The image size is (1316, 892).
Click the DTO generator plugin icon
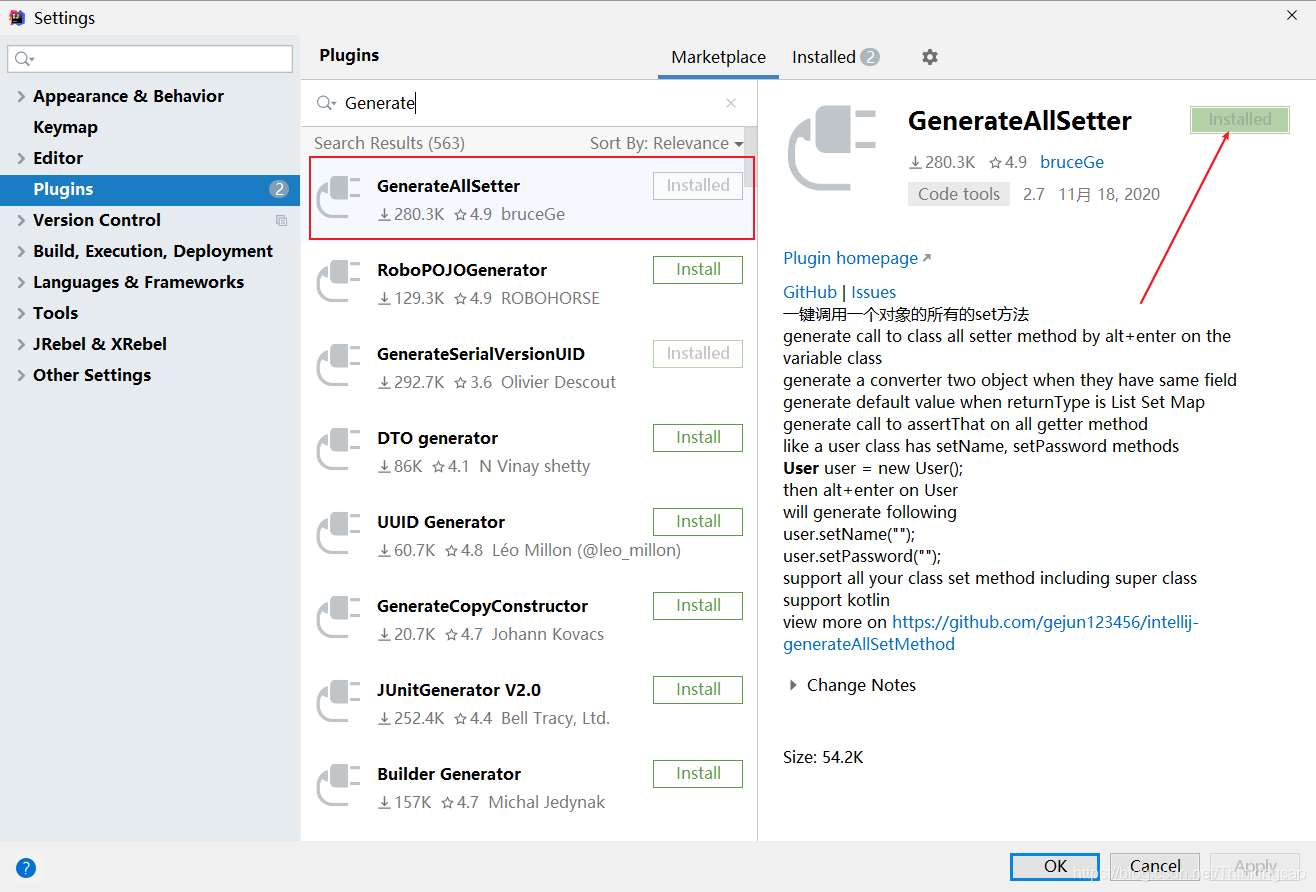click(338, 450)
